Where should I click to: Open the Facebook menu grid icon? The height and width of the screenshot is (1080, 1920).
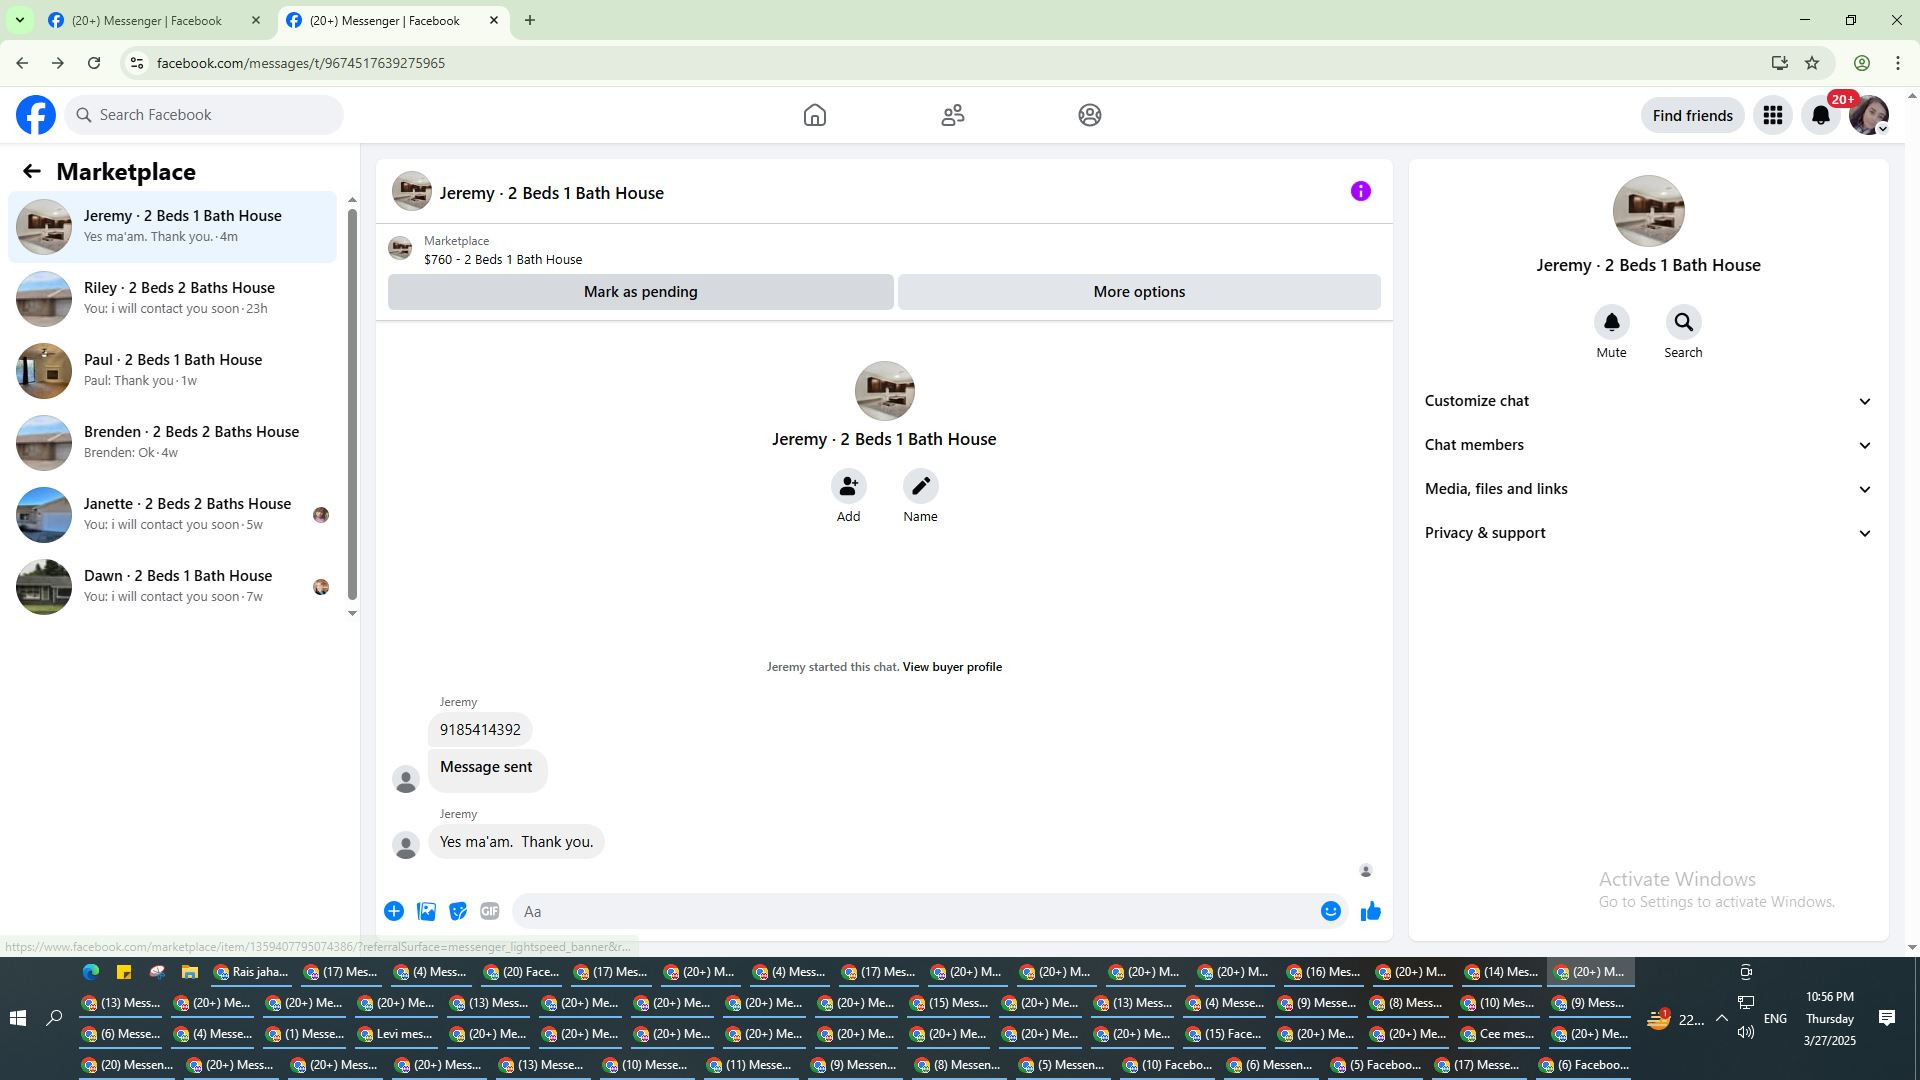click(x=1773, y=115)
